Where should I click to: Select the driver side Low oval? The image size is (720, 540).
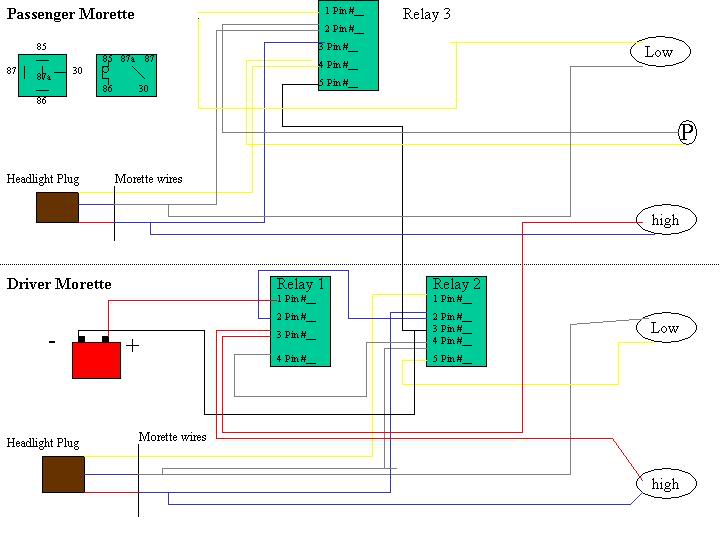[664, 328]
